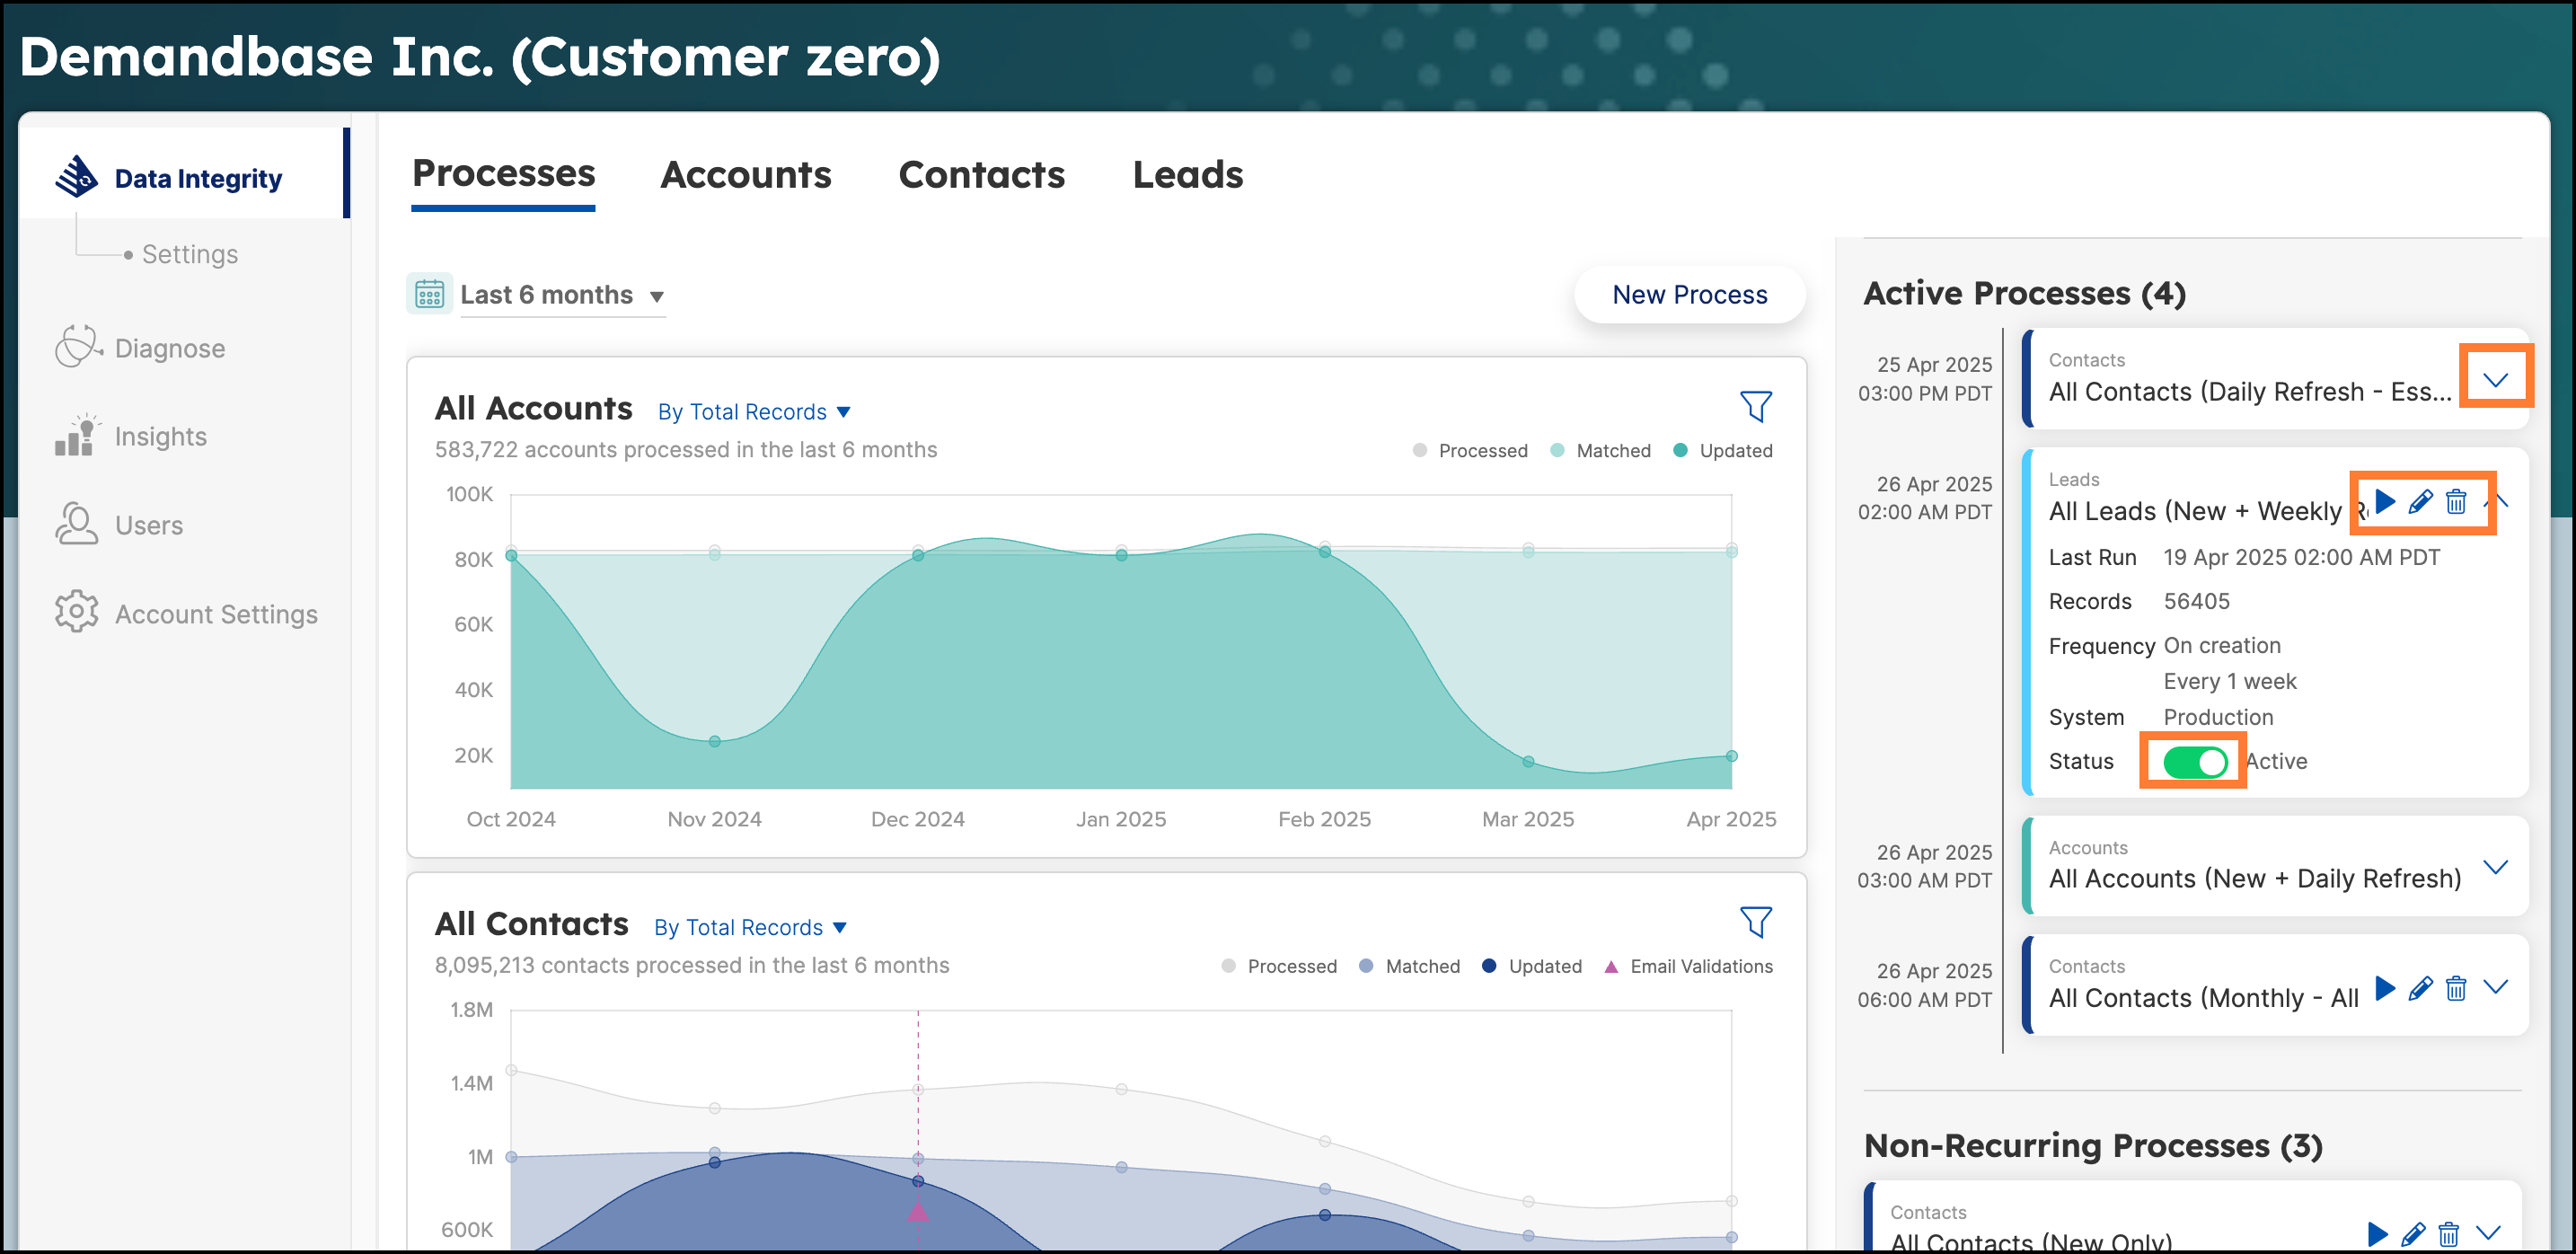Toggle Matched series in All Contacts legend

pyautogui.click(x=1409, y=966)
